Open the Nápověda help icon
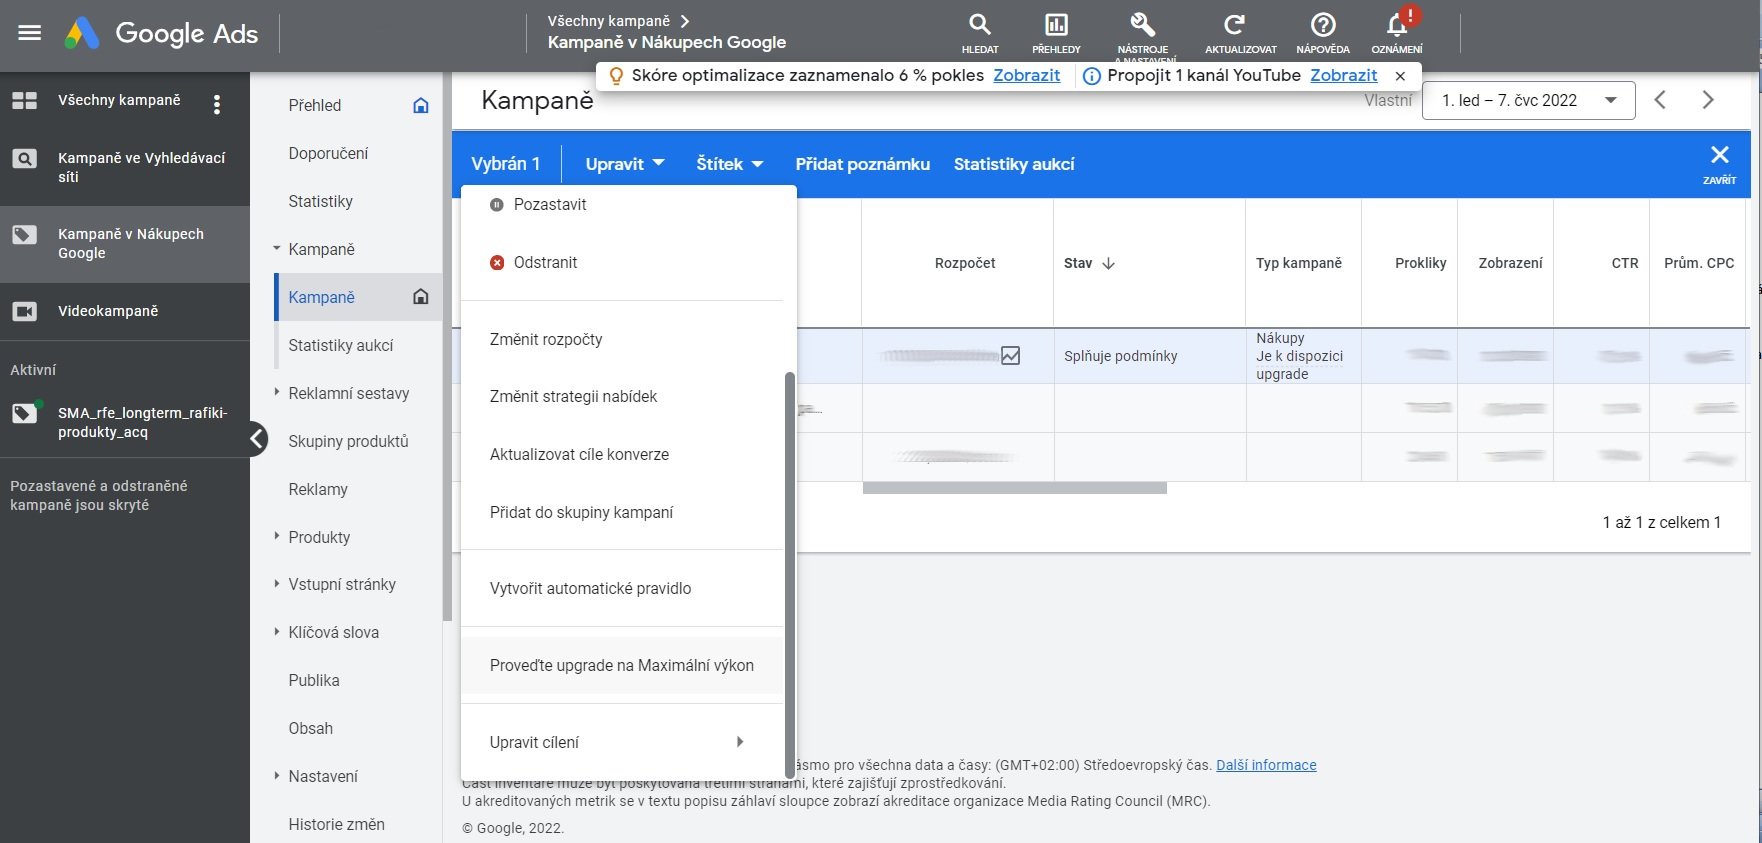Image resolution: width=1762 pixels, height=843 pixels. [1323, 33]
